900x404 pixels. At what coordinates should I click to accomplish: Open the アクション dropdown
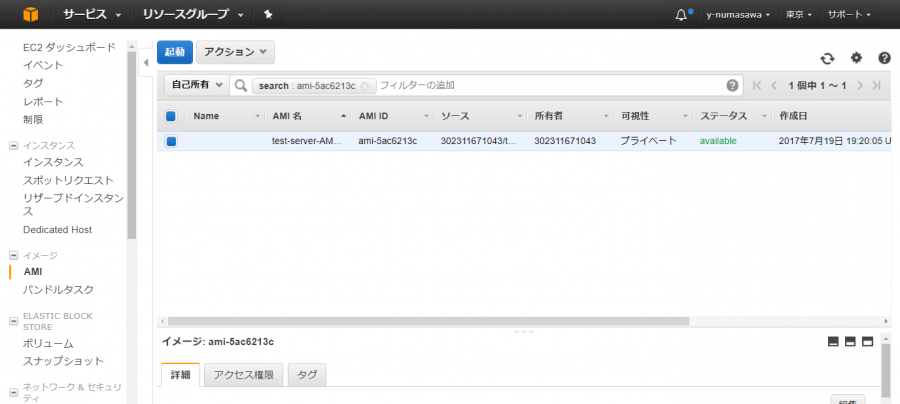click(x=235, y=52)
